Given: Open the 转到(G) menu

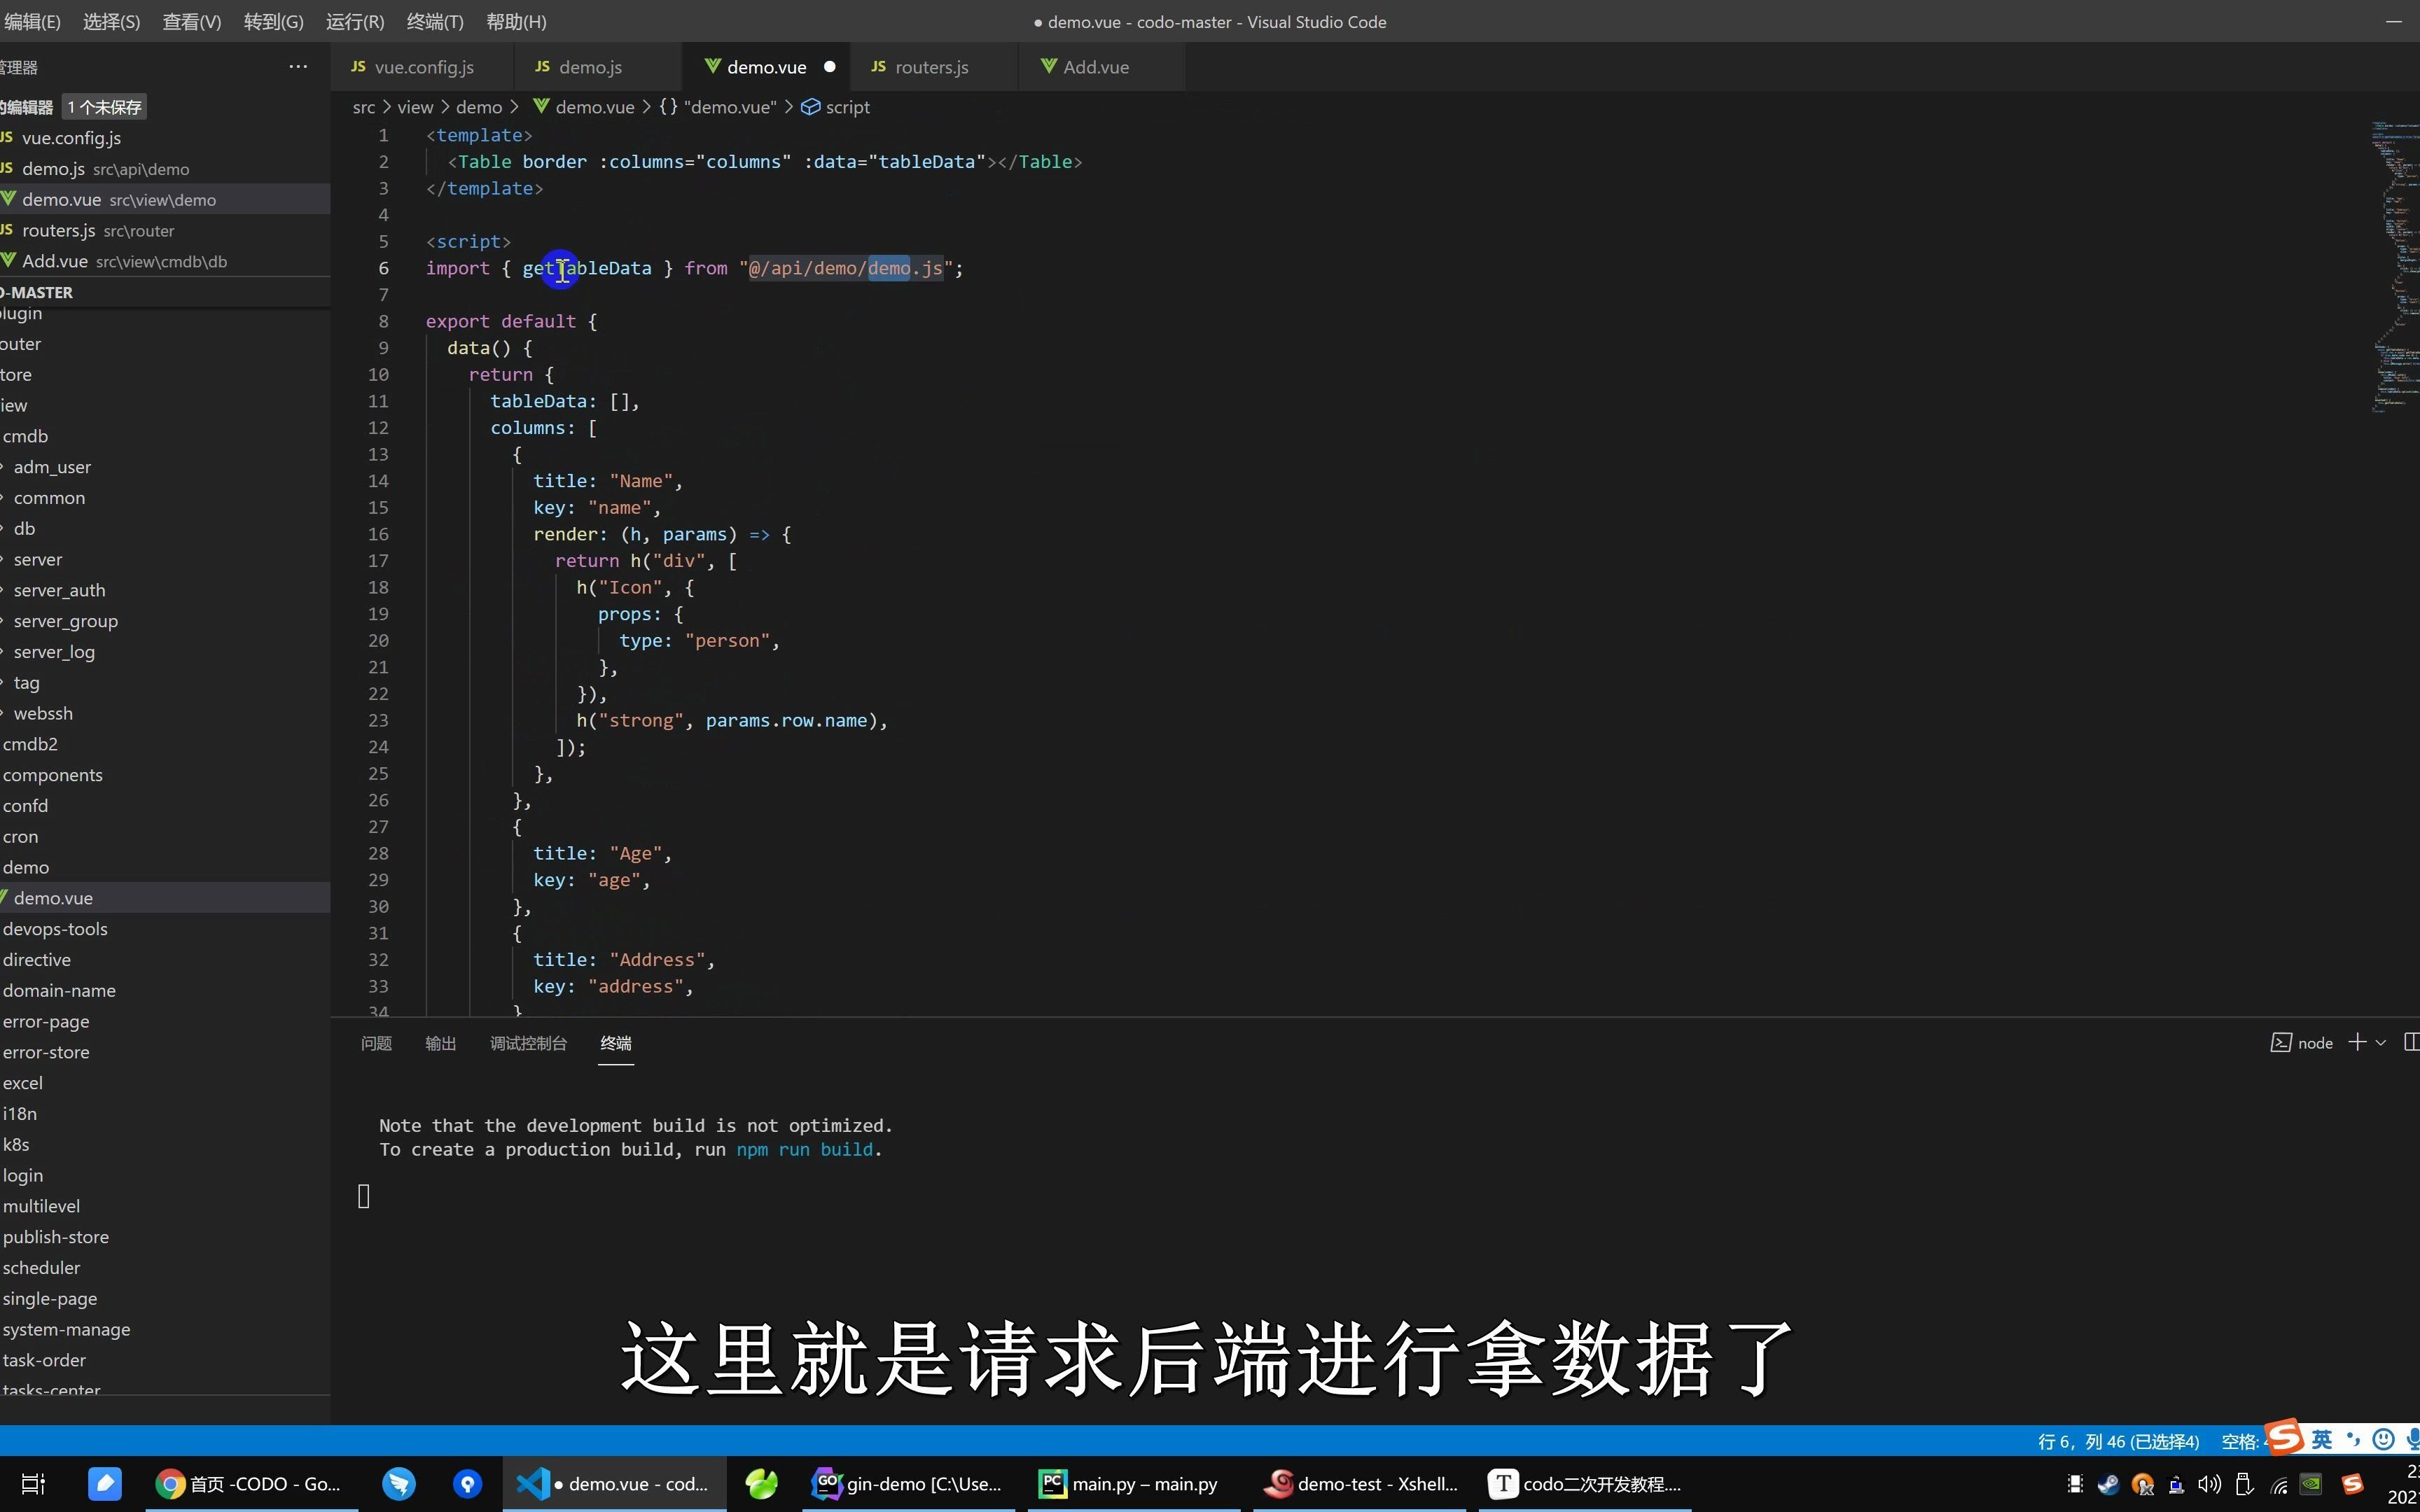Looking at the screenshot, I should point(273,21).
